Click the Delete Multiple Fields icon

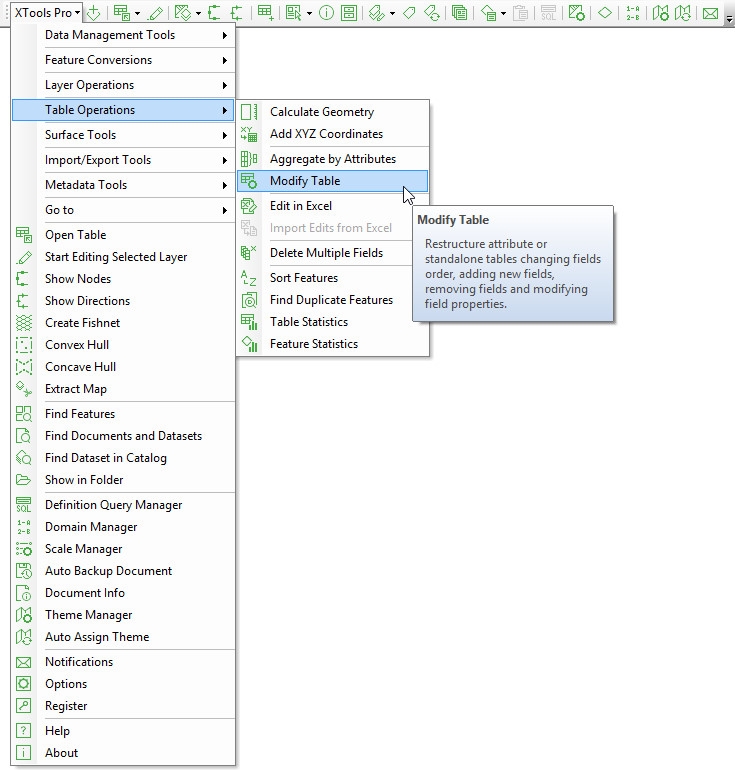[249, 253]
